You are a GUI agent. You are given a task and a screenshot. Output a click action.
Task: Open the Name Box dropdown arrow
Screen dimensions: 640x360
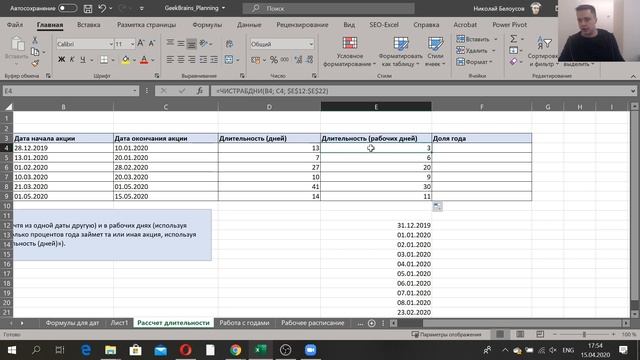coord(134,91)
